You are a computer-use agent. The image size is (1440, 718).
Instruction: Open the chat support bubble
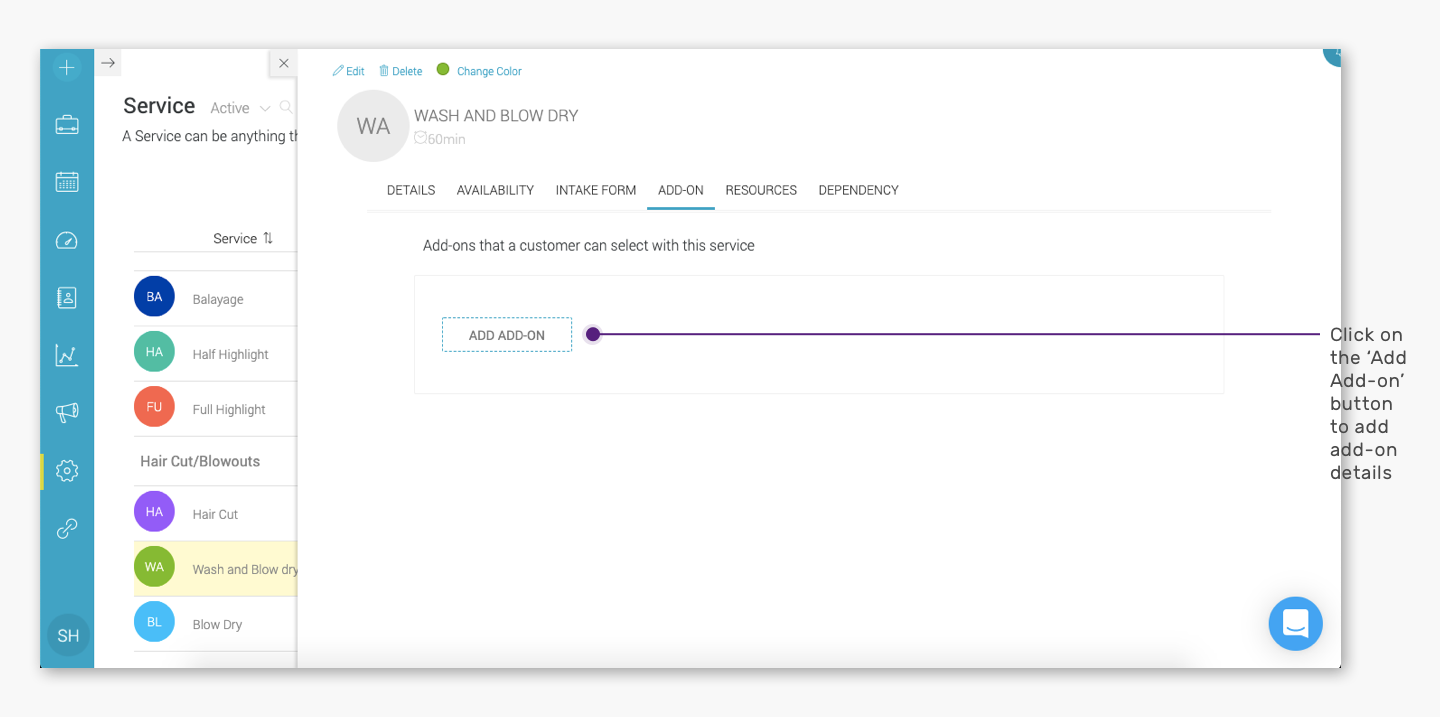click(x=1296, y=624)
